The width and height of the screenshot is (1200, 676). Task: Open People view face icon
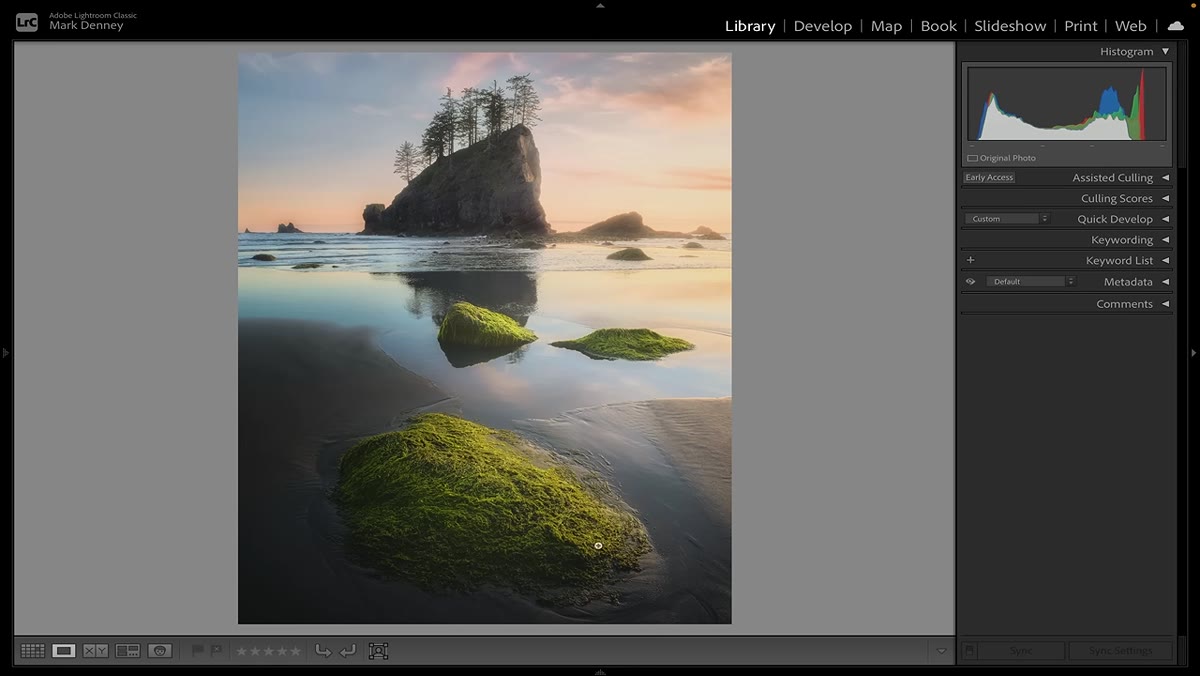(160, 651)
